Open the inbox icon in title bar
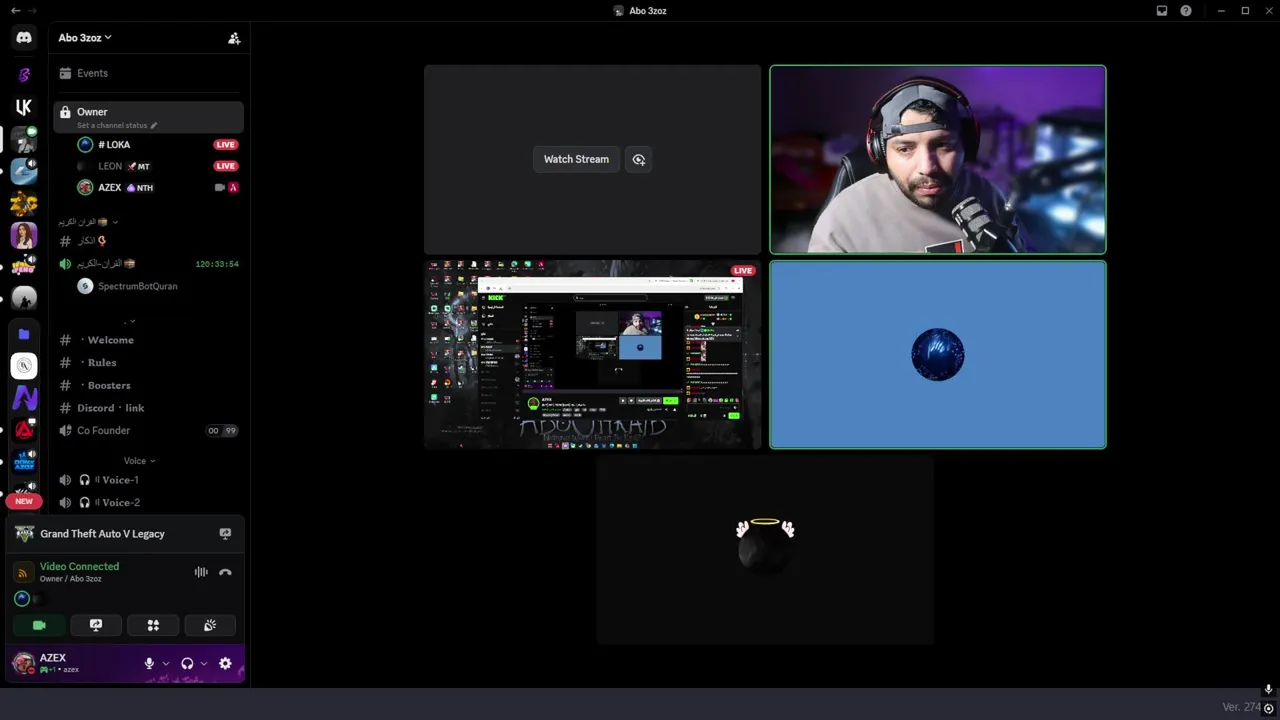 (1162, 10)
